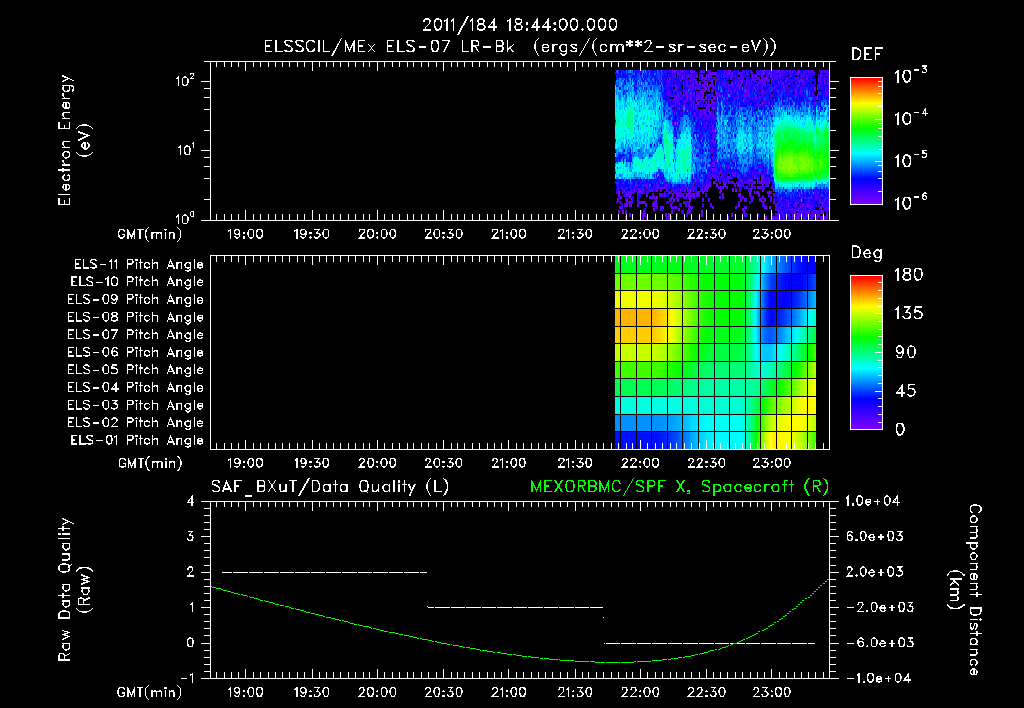1024x708 pixels.
Task: Select the ELS-10 Pitch Angle row label
Action: pos(137,282)
